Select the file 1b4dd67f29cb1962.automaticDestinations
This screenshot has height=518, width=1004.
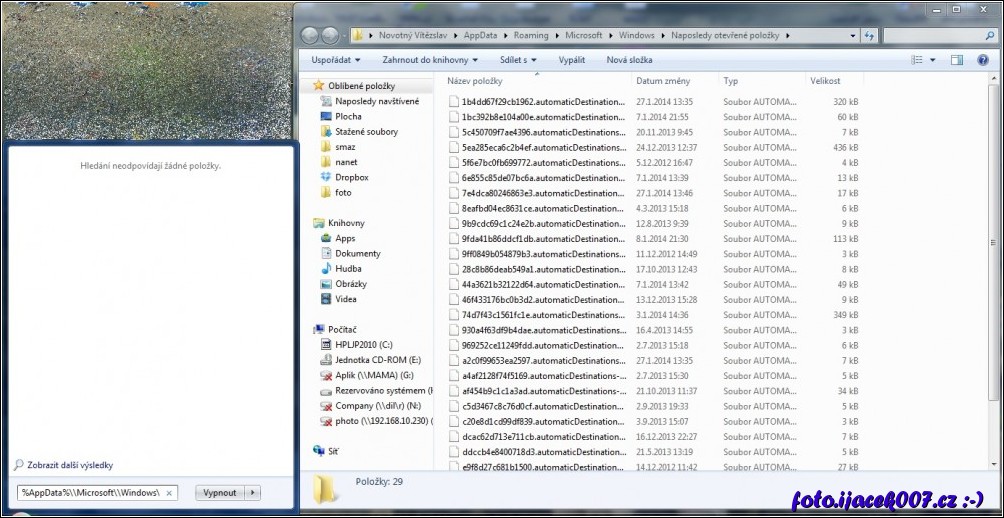coord(541,102)
